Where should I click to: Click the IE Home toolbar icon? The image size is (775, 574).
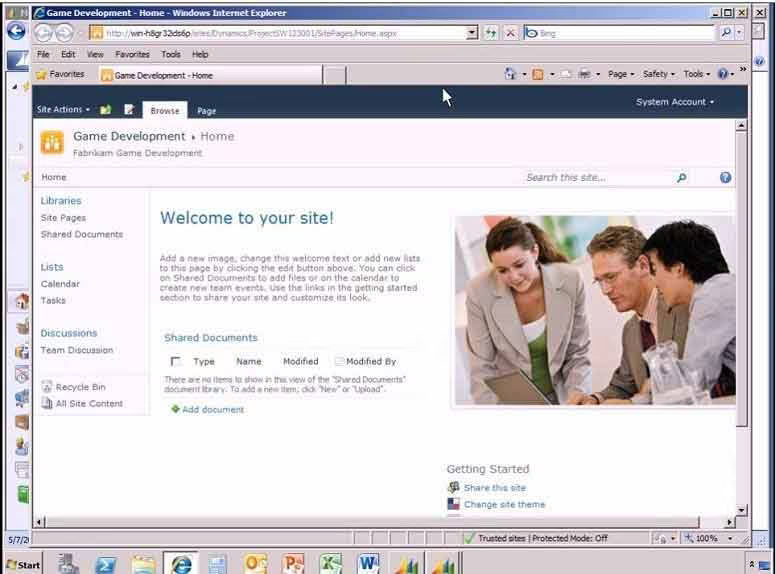pos(510,74)
